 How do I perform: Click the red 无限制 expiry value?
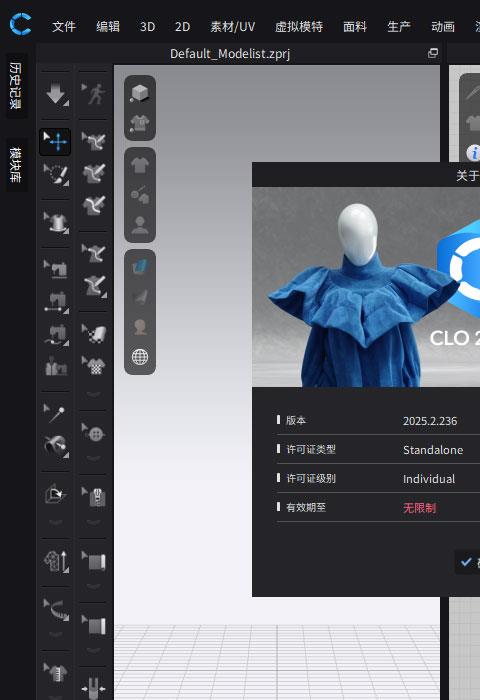point(419,508)
